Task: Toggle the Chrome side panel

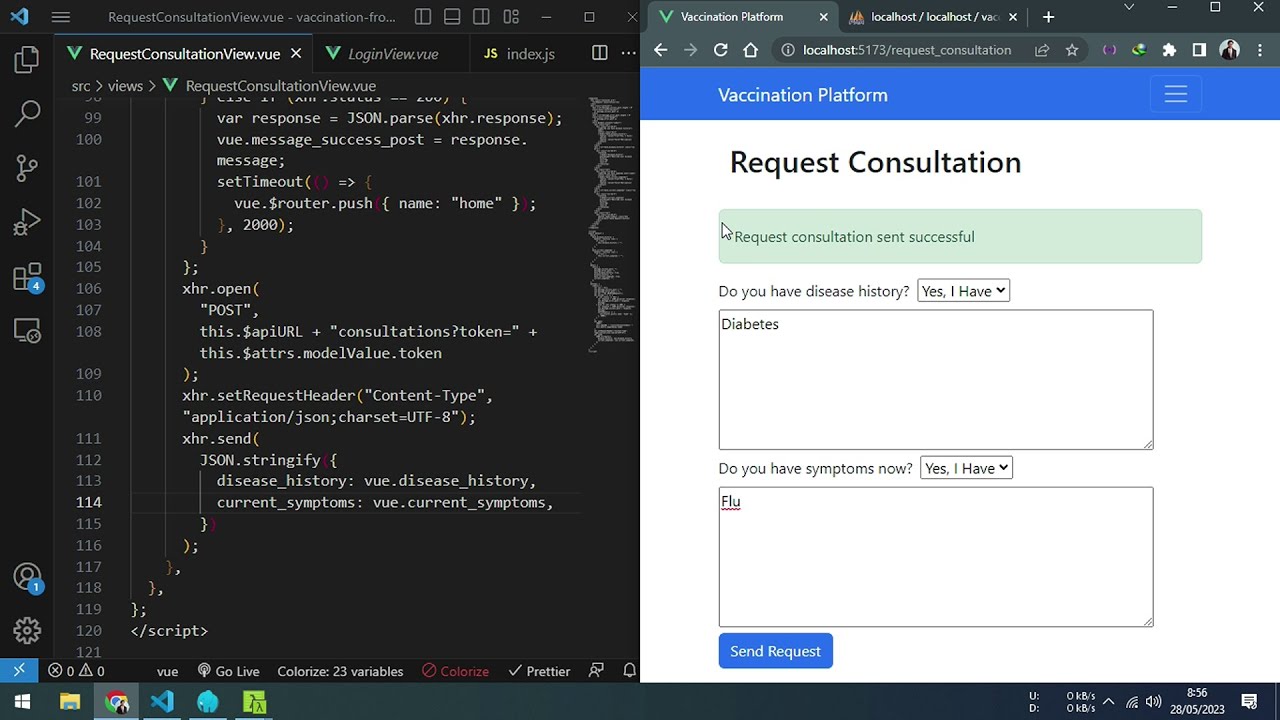Action: click(1199, 50)
